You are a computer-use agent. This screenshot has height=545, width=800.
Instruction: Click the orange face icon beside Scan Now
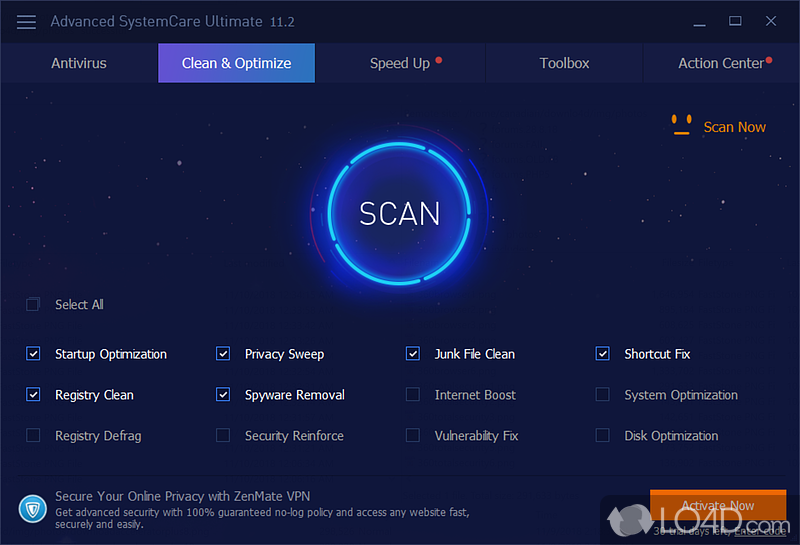point(682,125)
